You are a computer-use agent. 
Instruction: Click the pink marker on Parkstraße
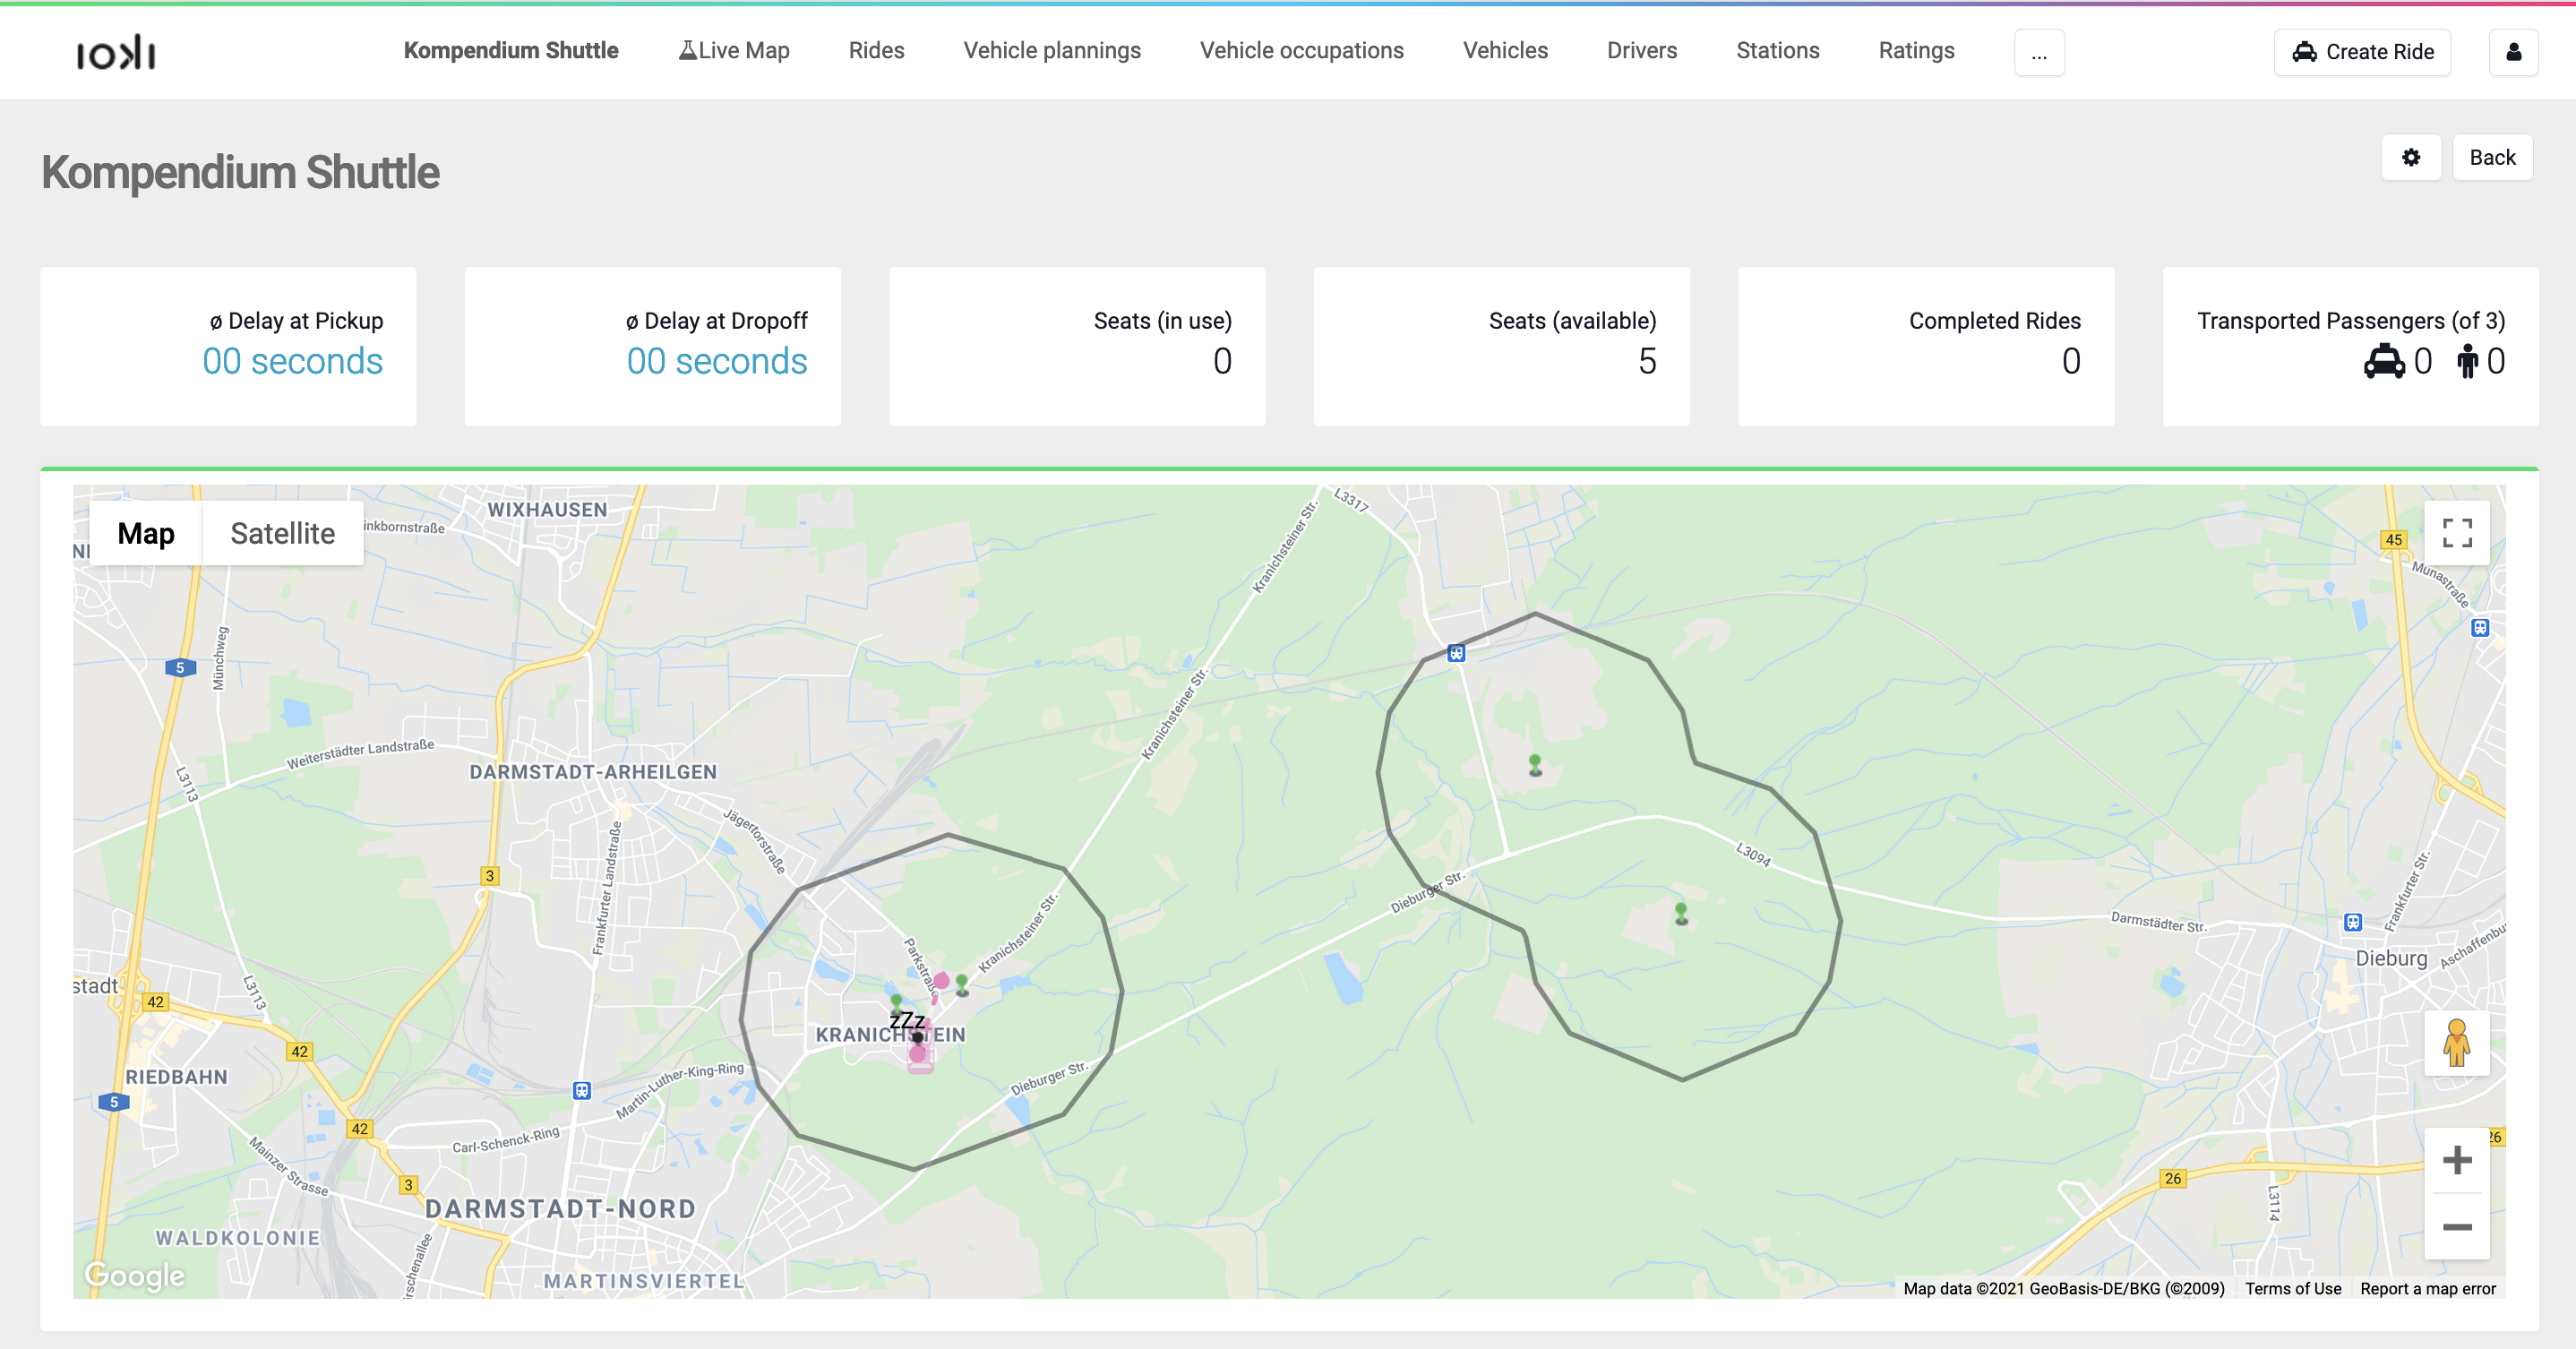coord(941,981)
